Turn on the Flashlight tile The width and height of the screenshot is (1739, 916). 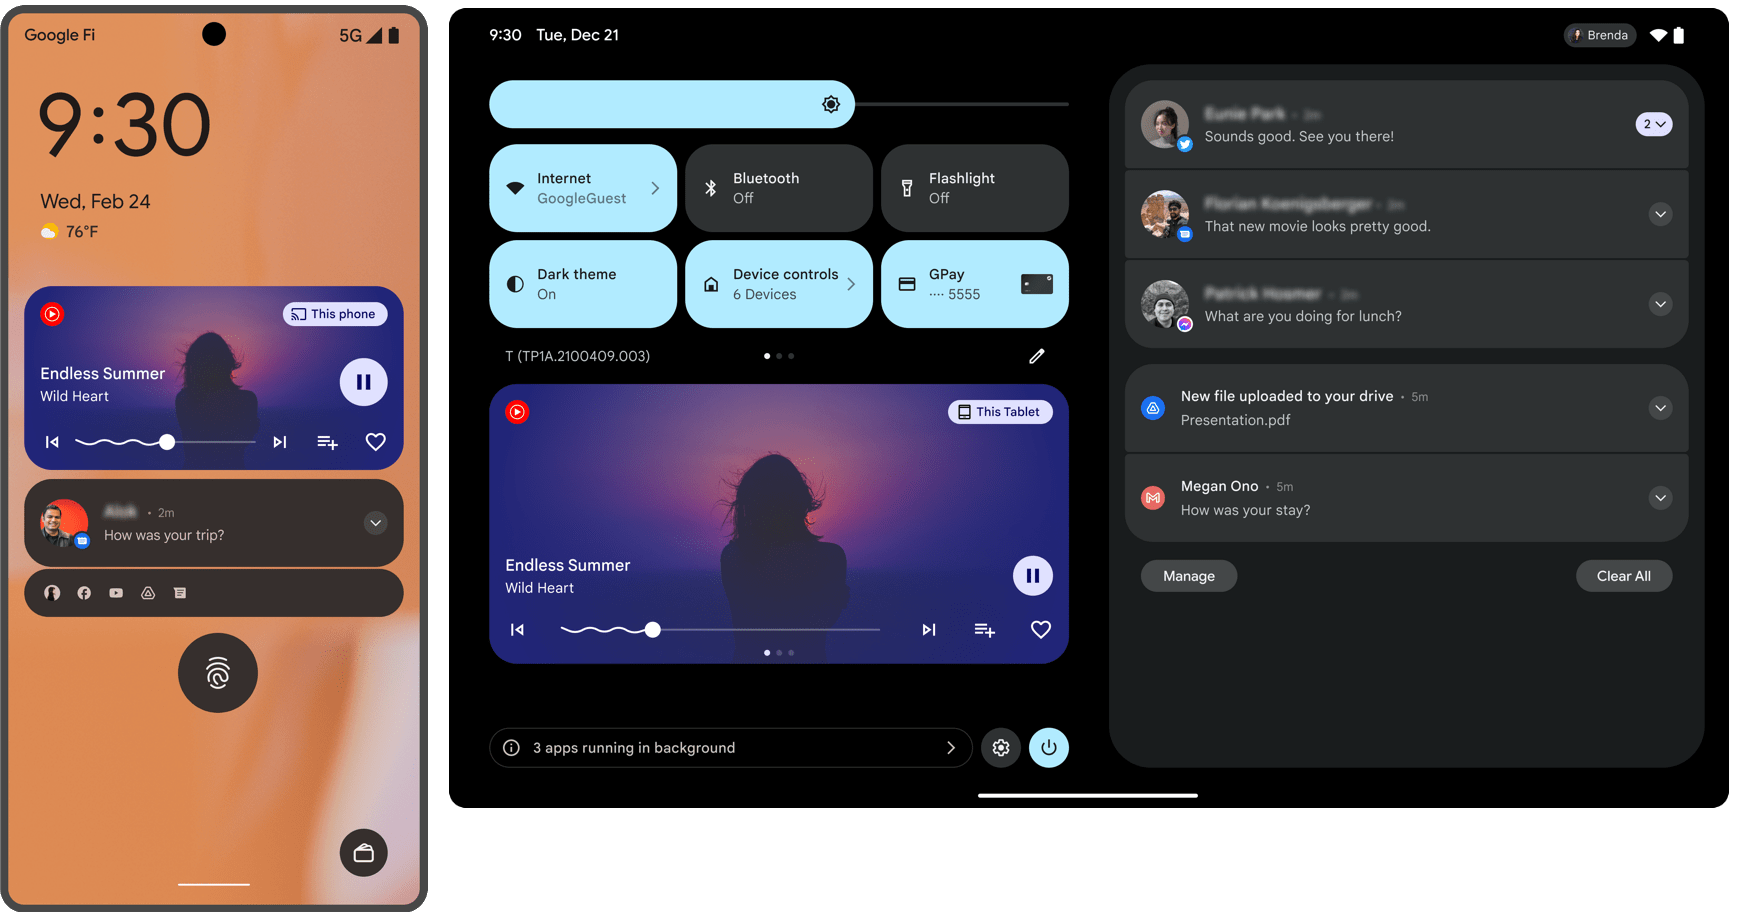tap(975, 188)
